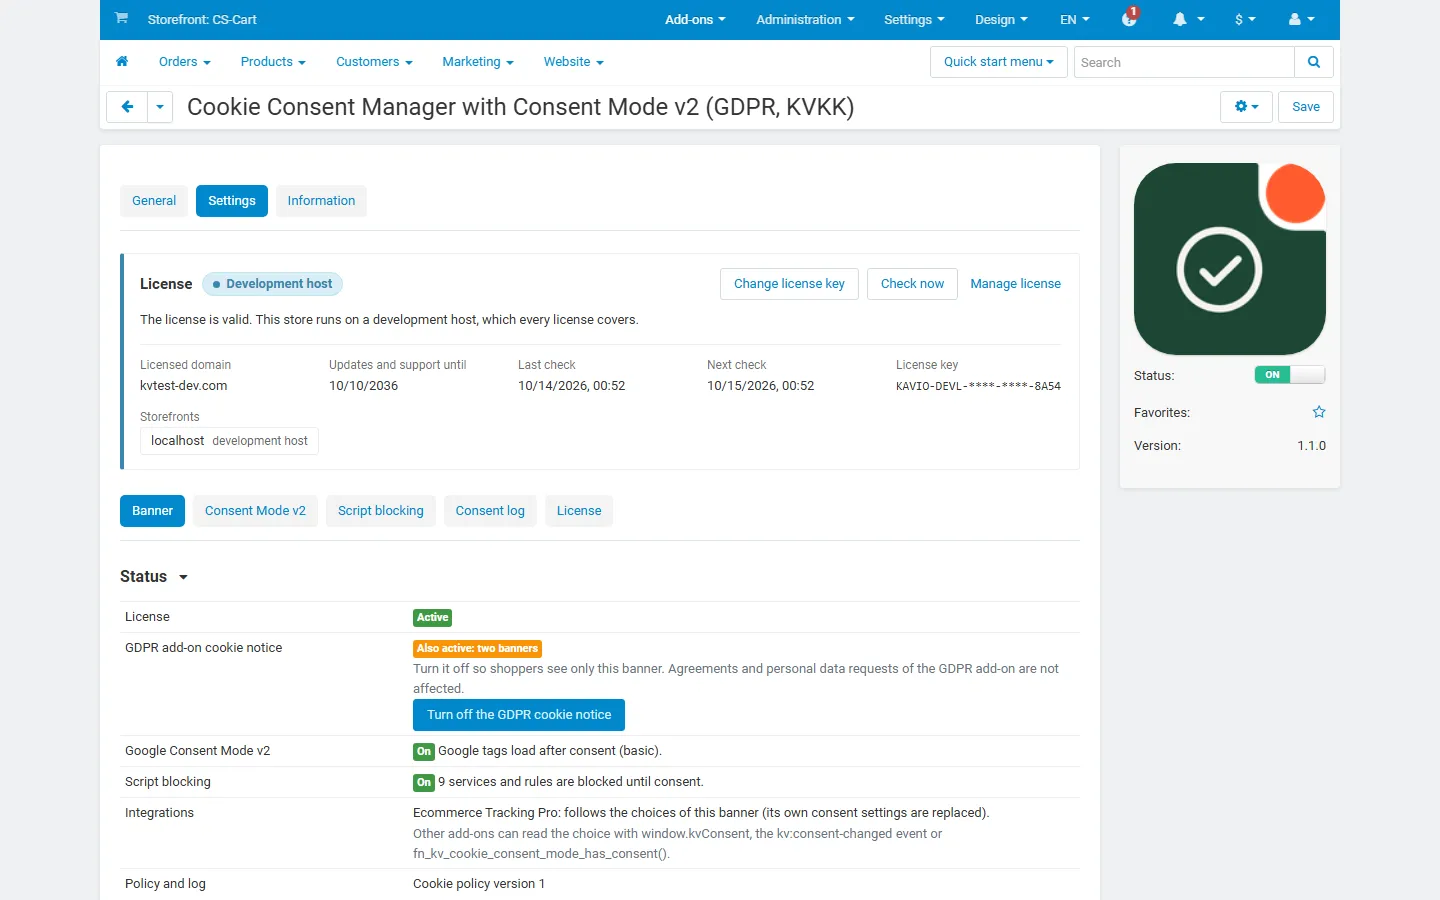Screen dimensions: 1440x900
Task: Click the Check now button
Action: [x=912, y=284]
